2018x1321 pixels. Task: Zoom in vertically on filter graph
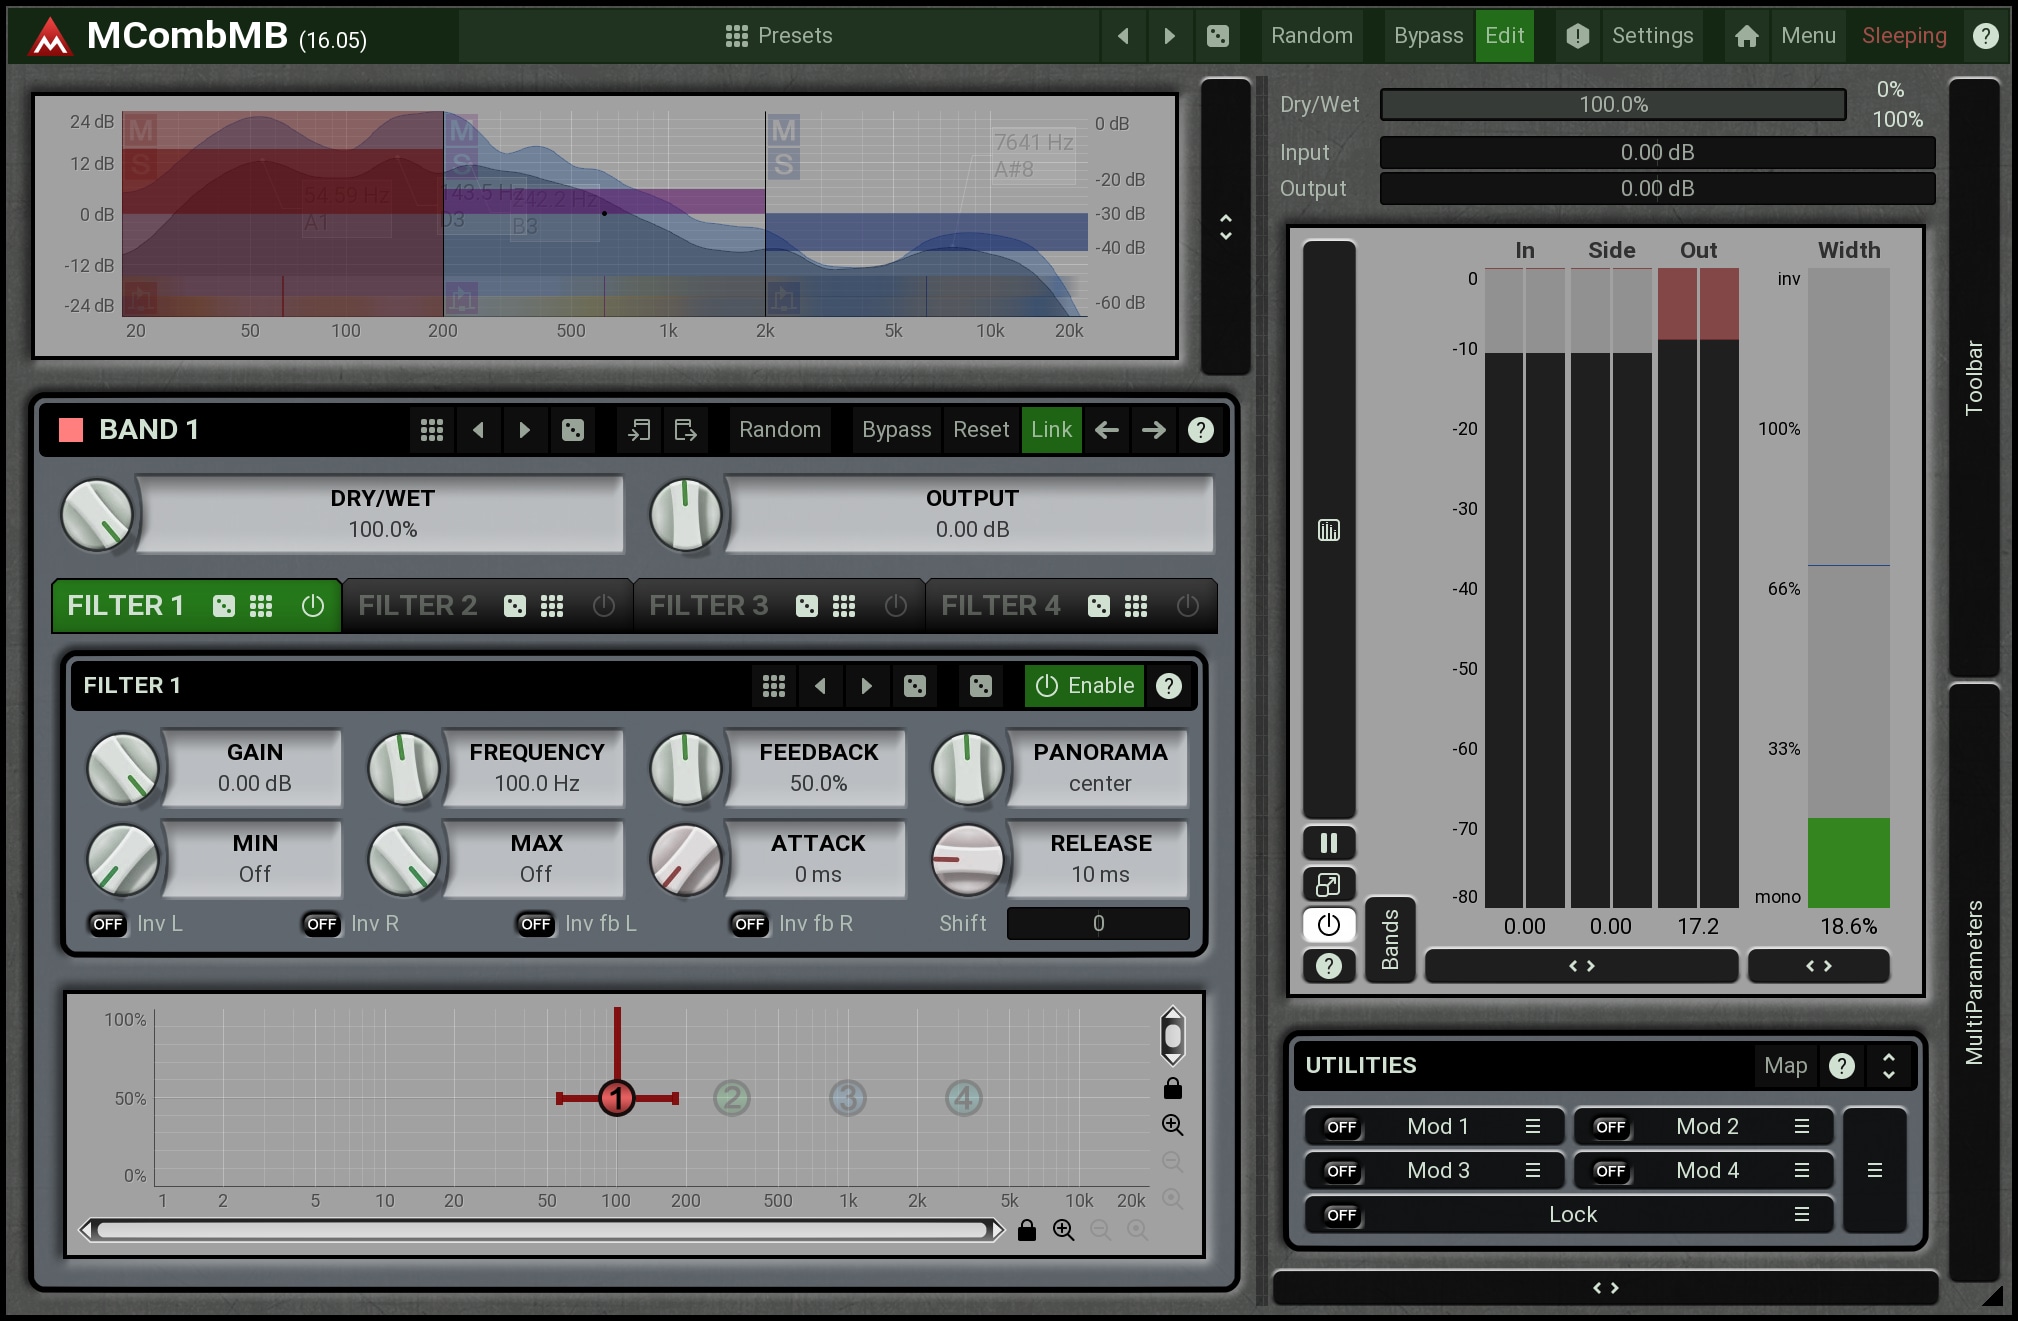1172,1125
